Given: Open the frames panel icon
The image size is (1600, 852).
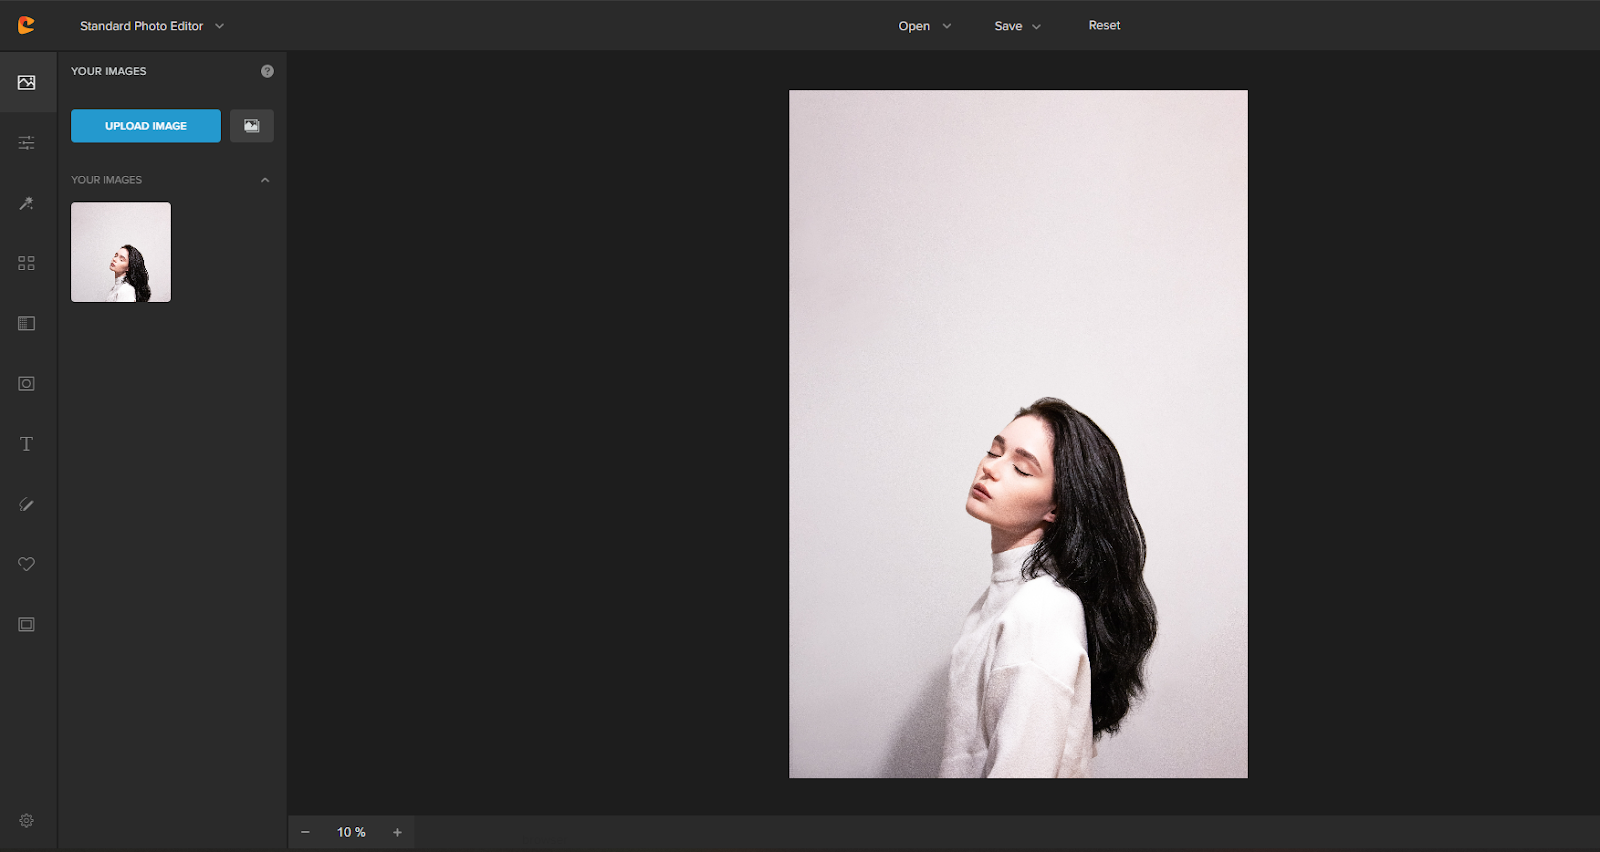Looking at the screenshot, I should tap(27, 625).
